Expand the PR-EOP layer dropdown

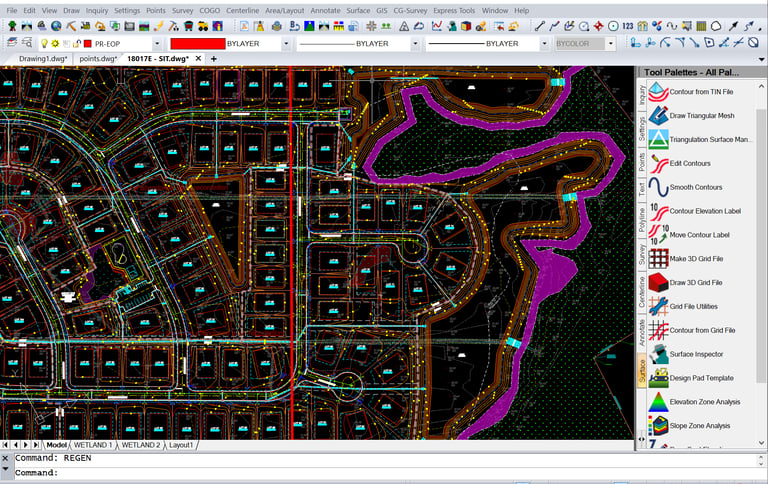(157, 44)
